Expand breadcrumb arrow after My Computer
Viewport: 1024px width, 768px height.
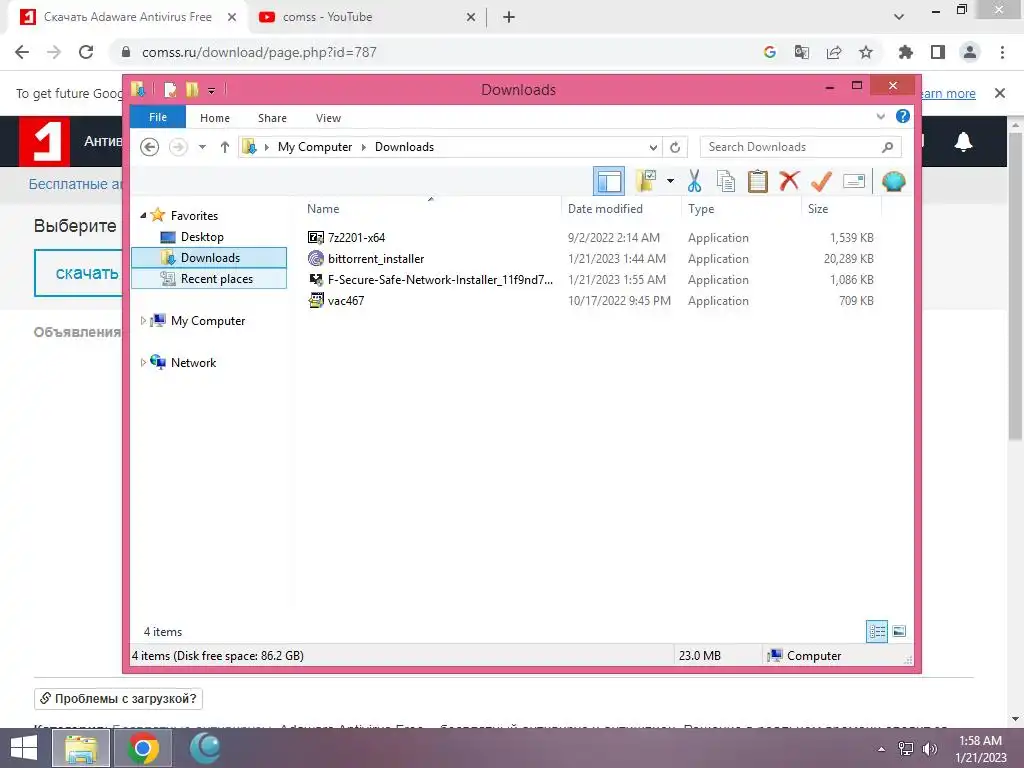pyautogui.click(x=364, y=147)
